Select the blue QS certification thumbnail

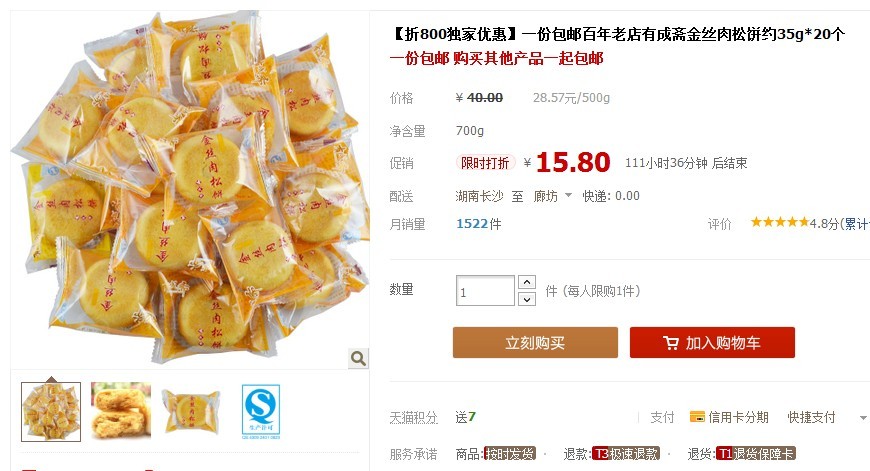(261, 412)
